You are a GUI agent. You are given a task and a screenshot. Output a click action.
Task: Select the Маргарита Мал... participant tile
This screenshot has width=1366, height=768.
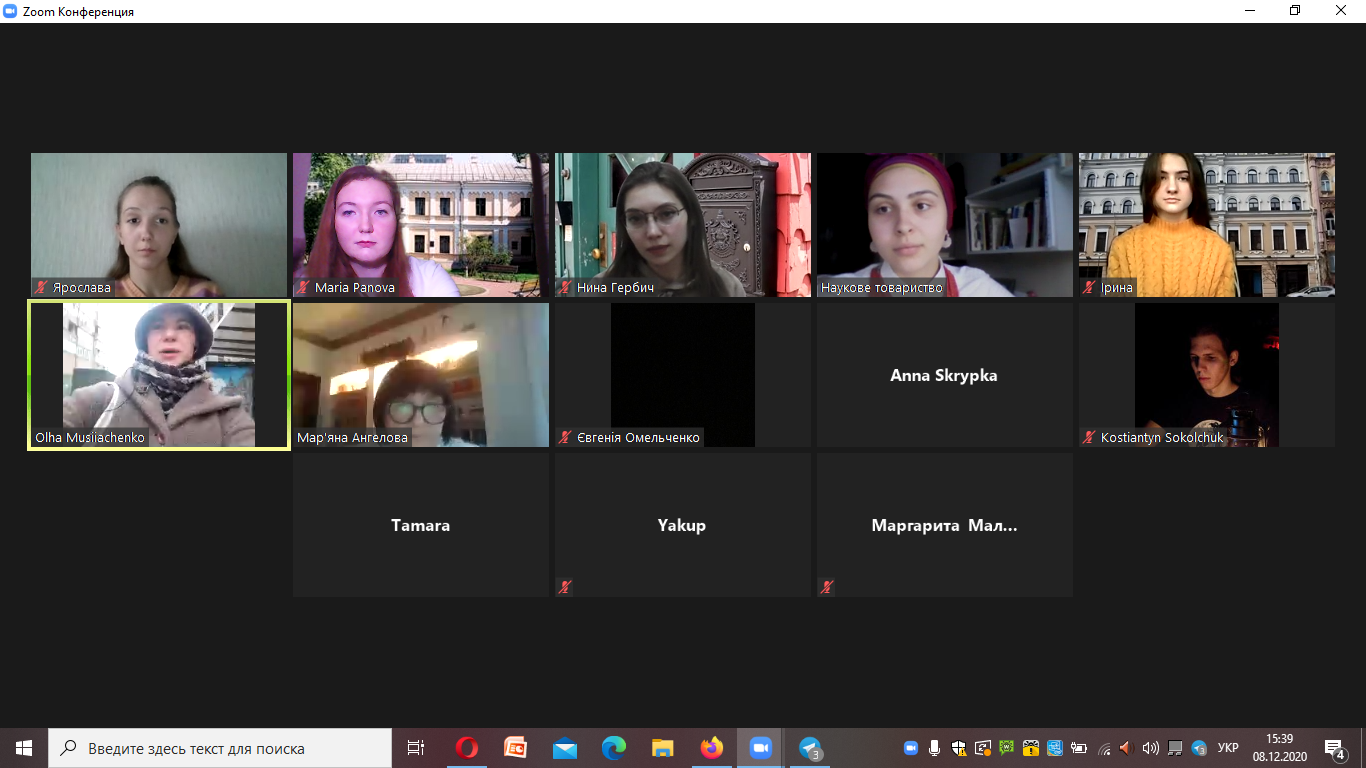945,525
